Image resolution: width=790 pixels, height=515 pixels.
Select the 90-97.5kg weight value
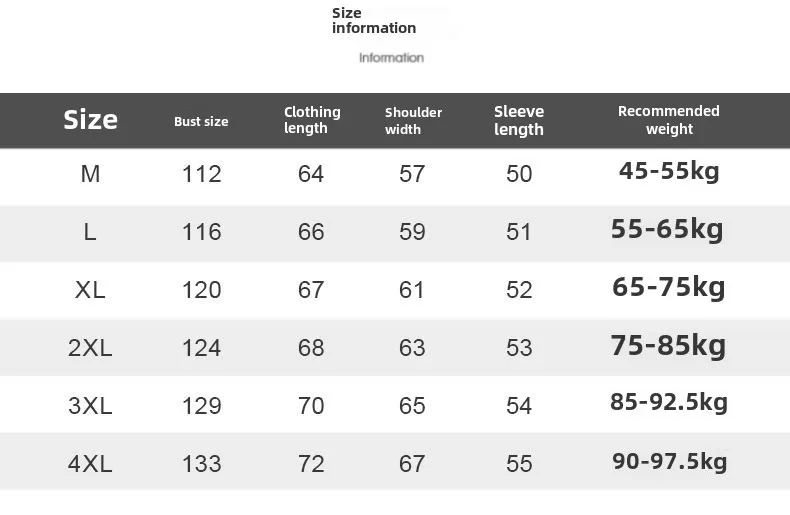[670, 461]
